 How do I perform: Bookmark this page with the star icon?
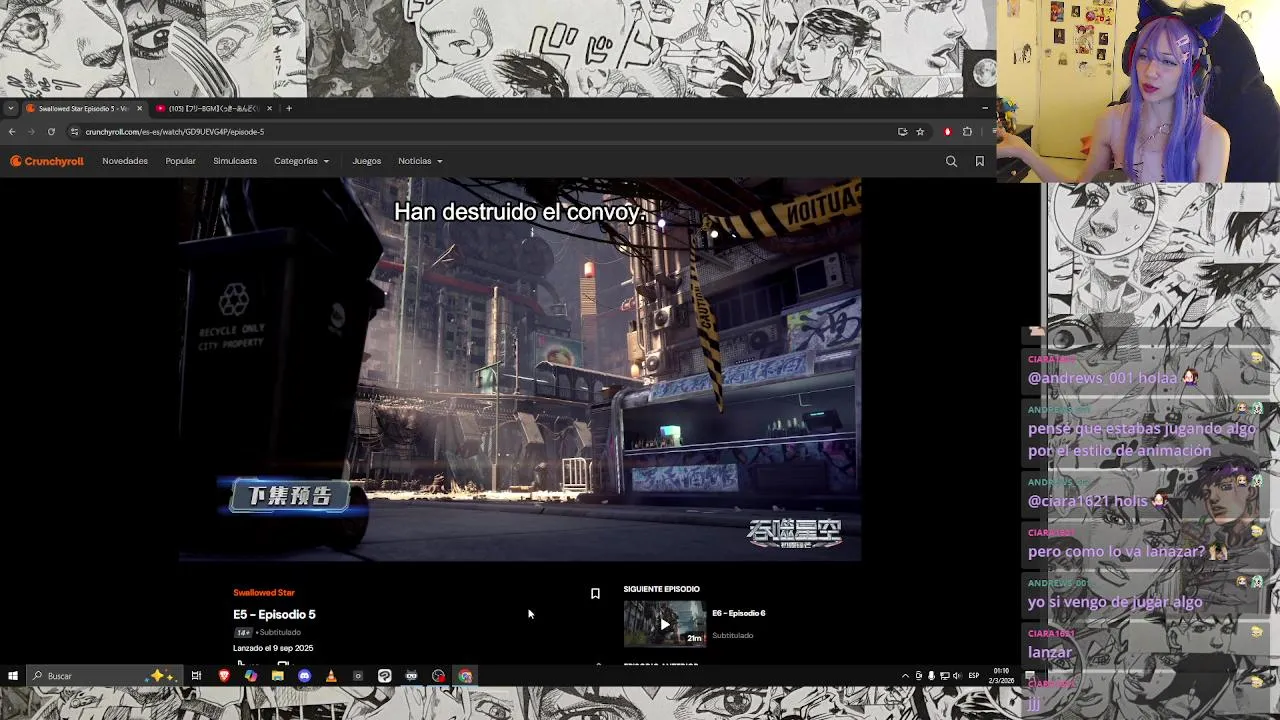coord(920,132)
